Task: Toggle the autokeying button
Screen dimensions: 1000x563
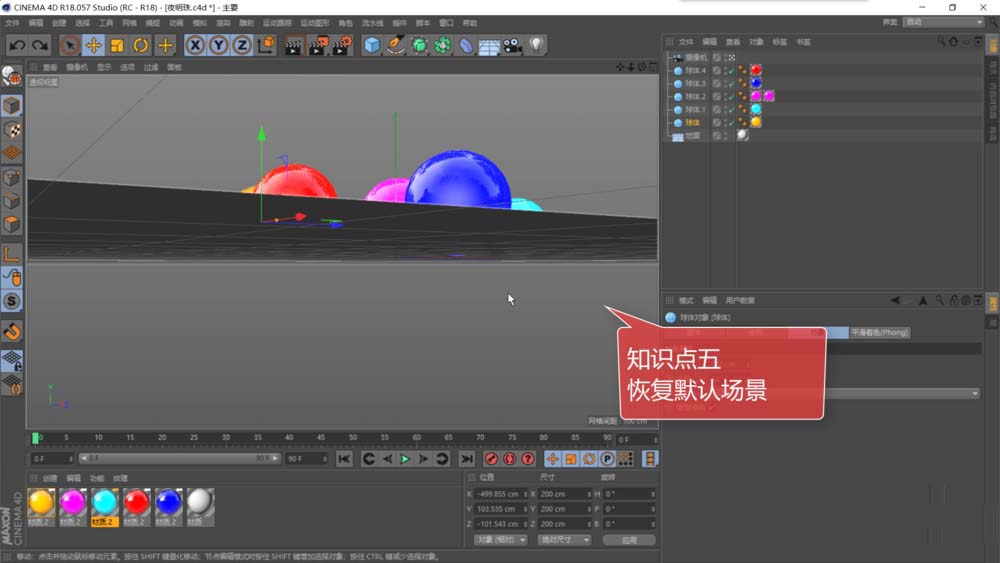Action: 510,459
